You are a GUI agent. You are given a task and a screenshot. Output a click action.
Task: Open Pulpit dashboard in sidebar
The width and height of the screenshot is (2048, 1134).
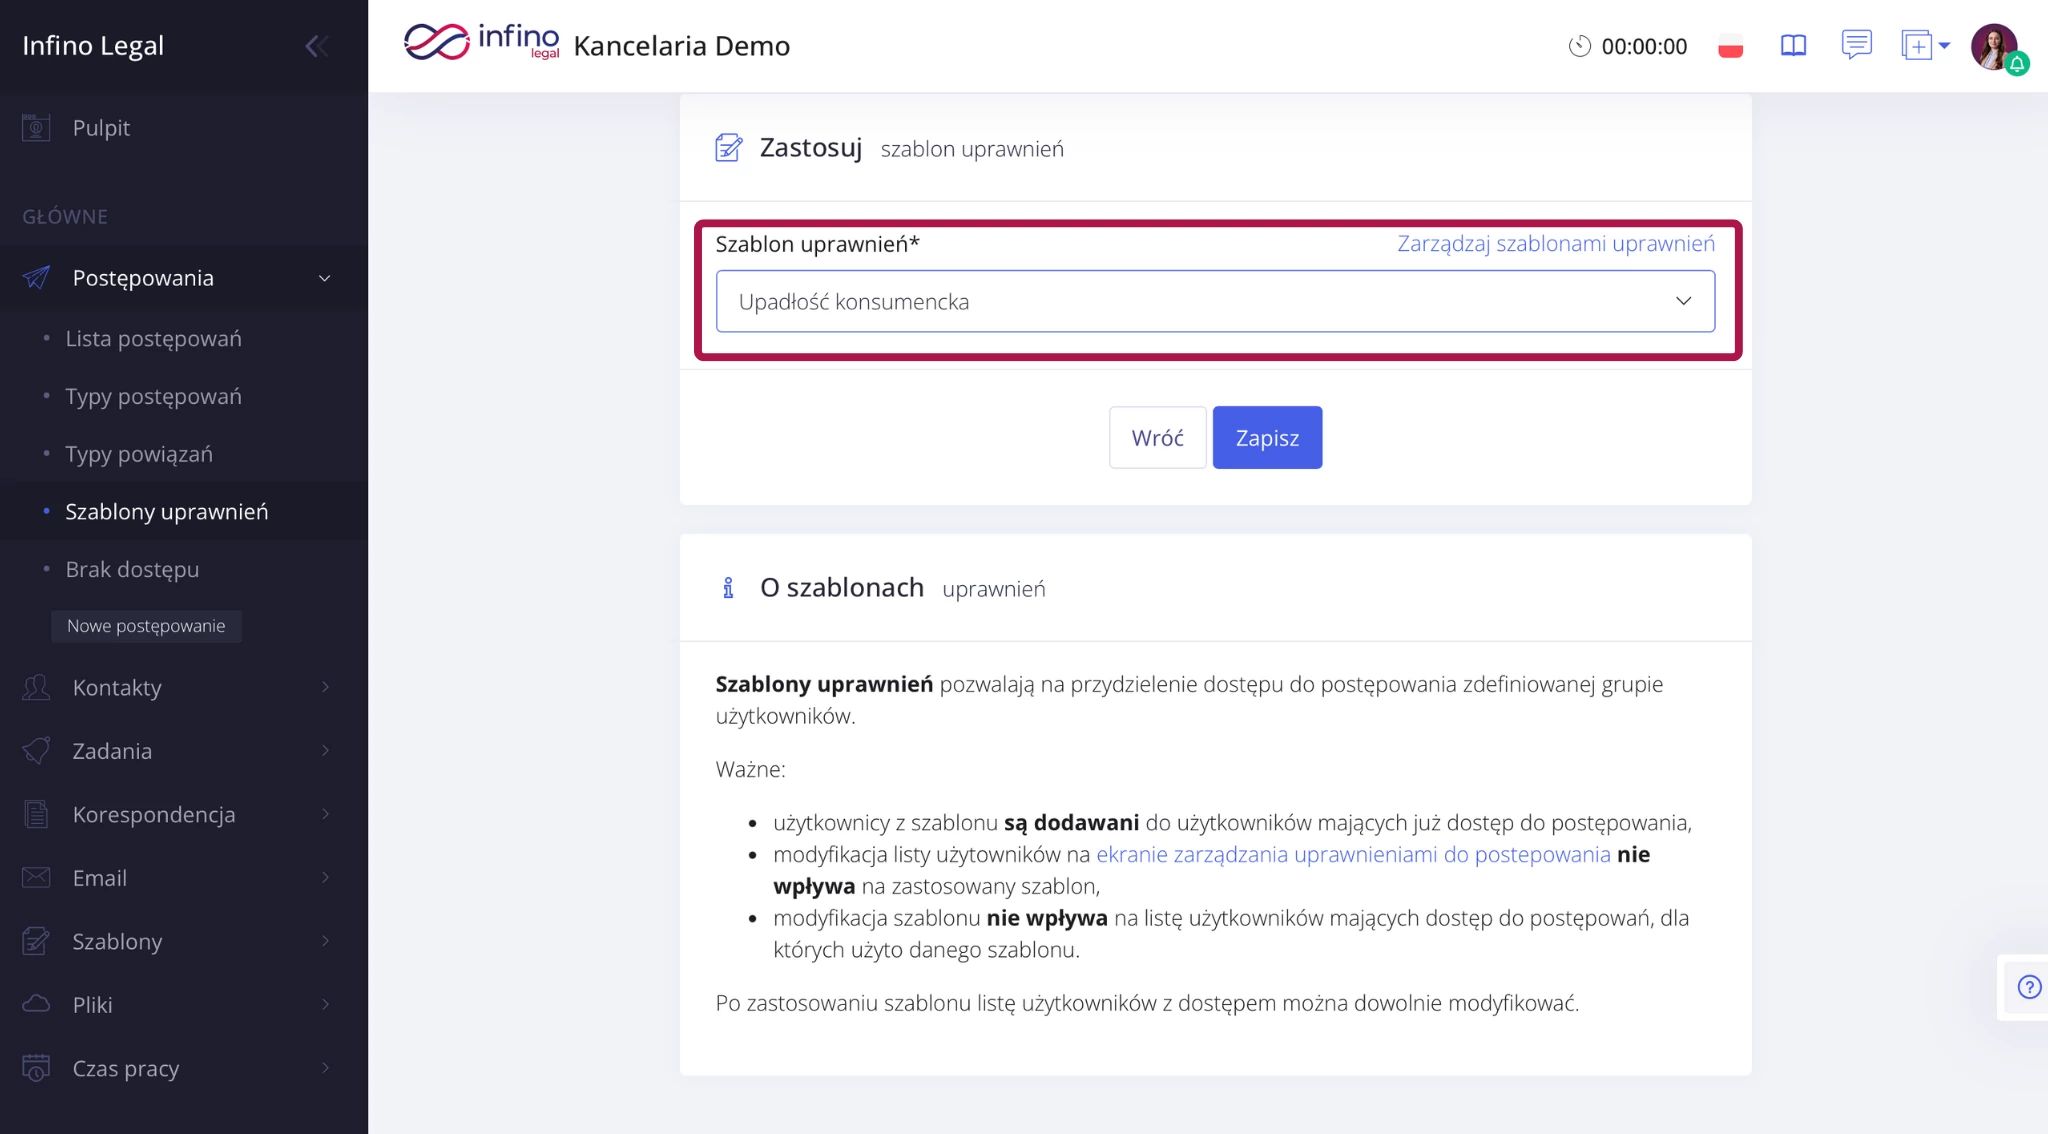(101, 128)
